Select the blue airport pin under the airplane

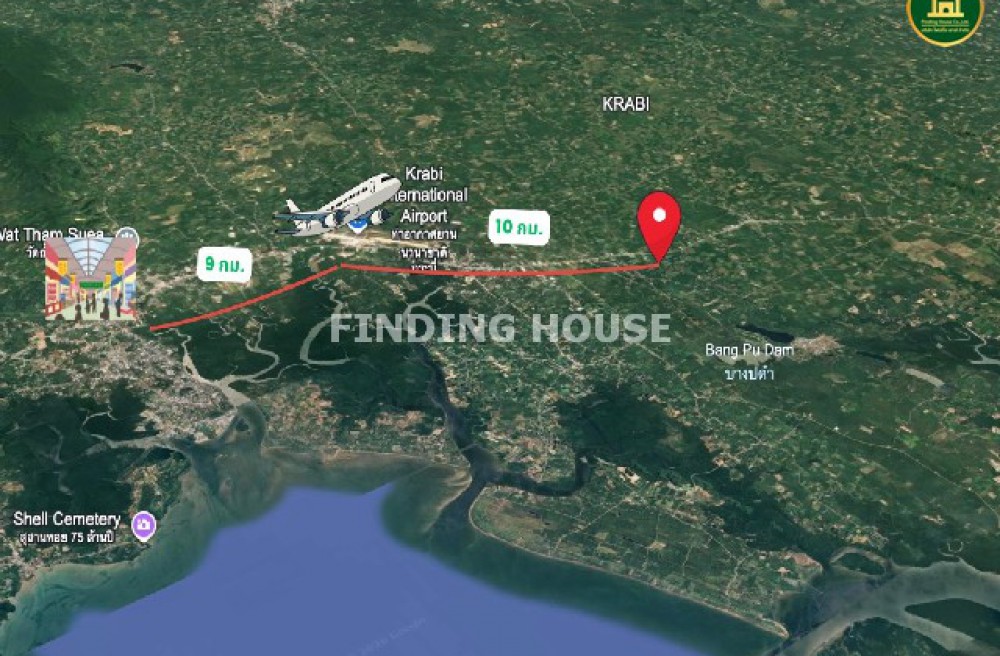point(359,224)
